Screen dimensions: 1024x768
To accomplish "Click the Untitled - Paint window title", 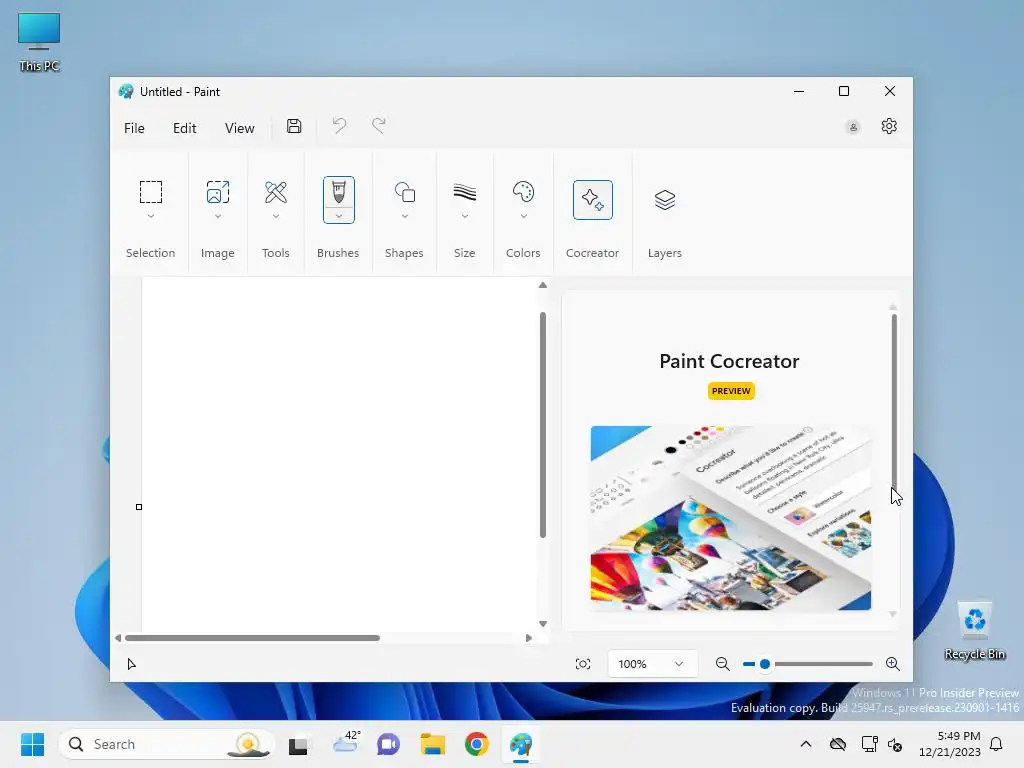I will [180, 91].
